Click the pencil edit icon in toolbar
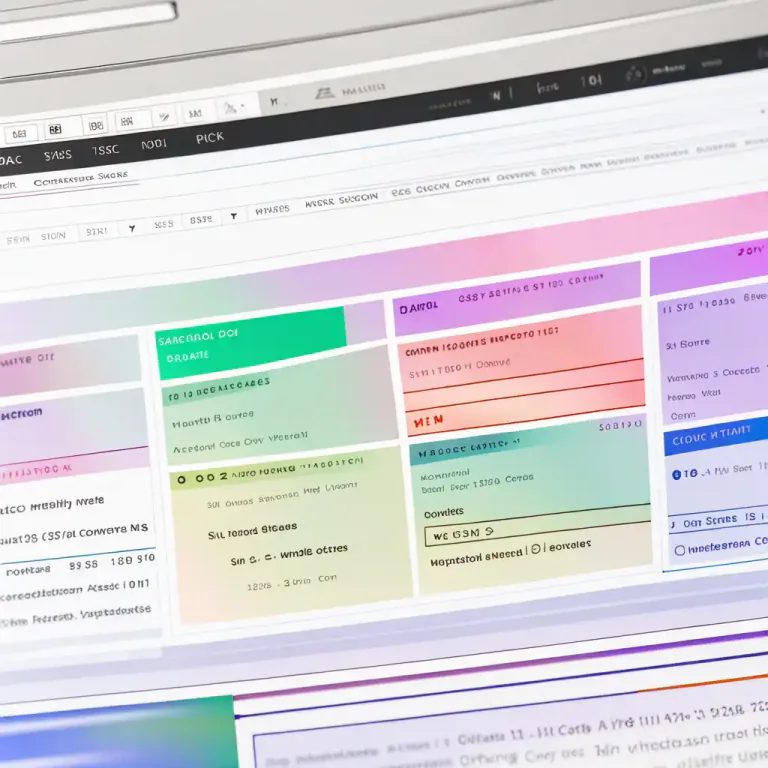Image resolution: width=768 pixels, height=768 pixels. pyautogui.click(x=164, y=117)
